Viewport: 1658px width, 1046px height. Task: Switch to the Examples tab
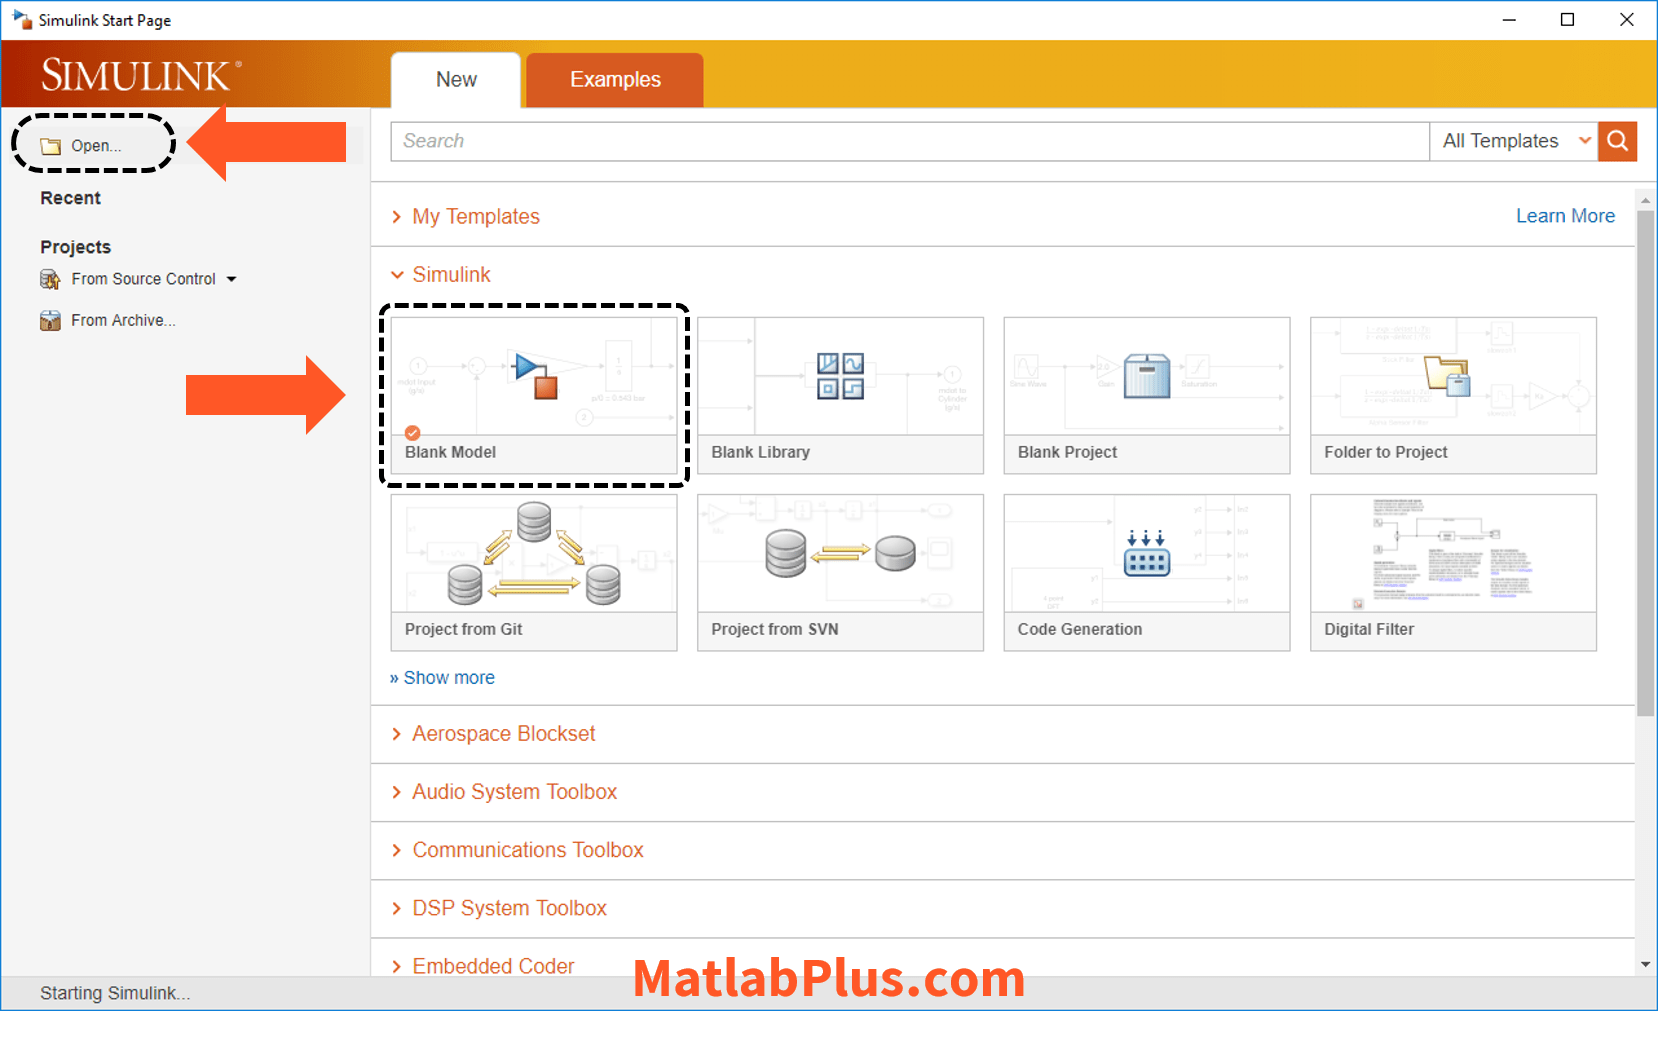pyautogui.click(x=615, y=80)
